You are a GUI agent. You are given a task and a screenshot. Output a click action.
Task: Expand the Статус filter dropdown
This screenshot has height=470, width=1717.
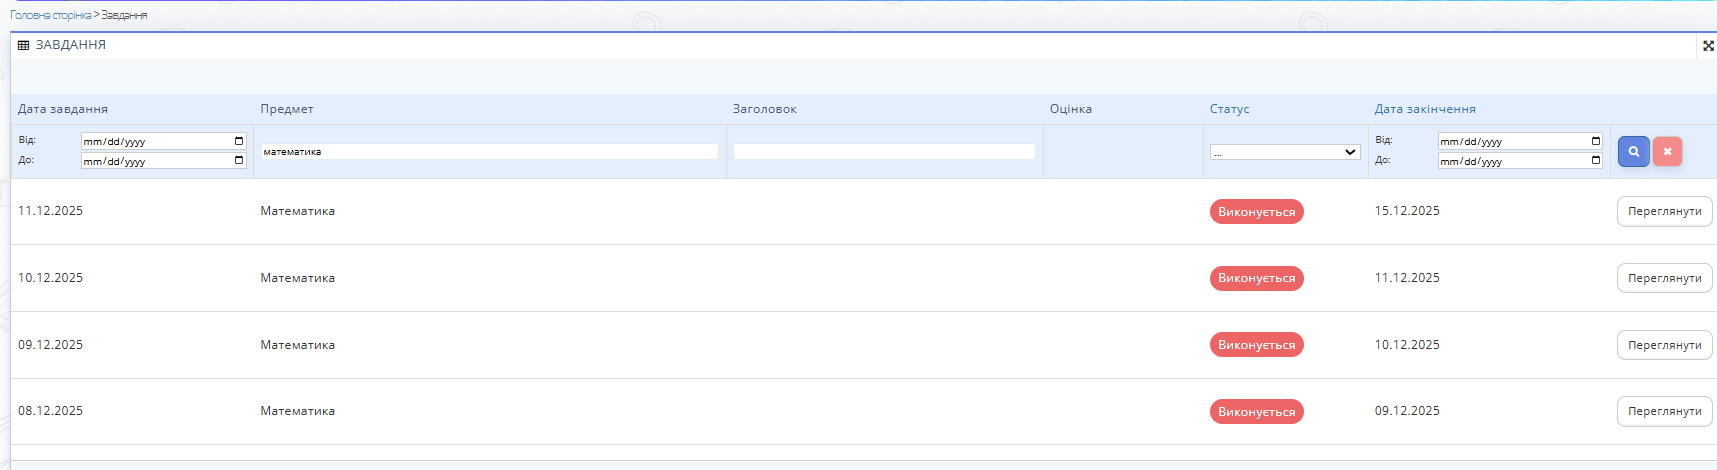pyautogui.click(x=1285, y=152)
